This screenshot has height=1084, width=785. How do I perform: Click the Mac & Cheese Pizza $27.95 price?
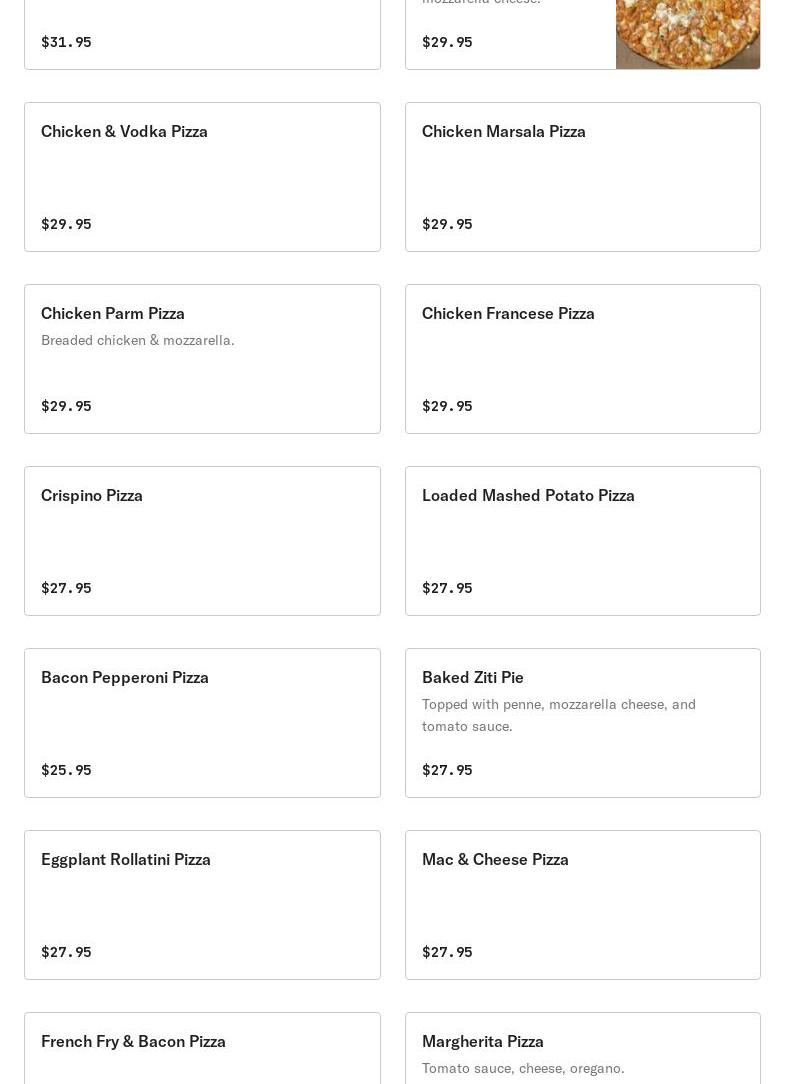click(447, 952)
